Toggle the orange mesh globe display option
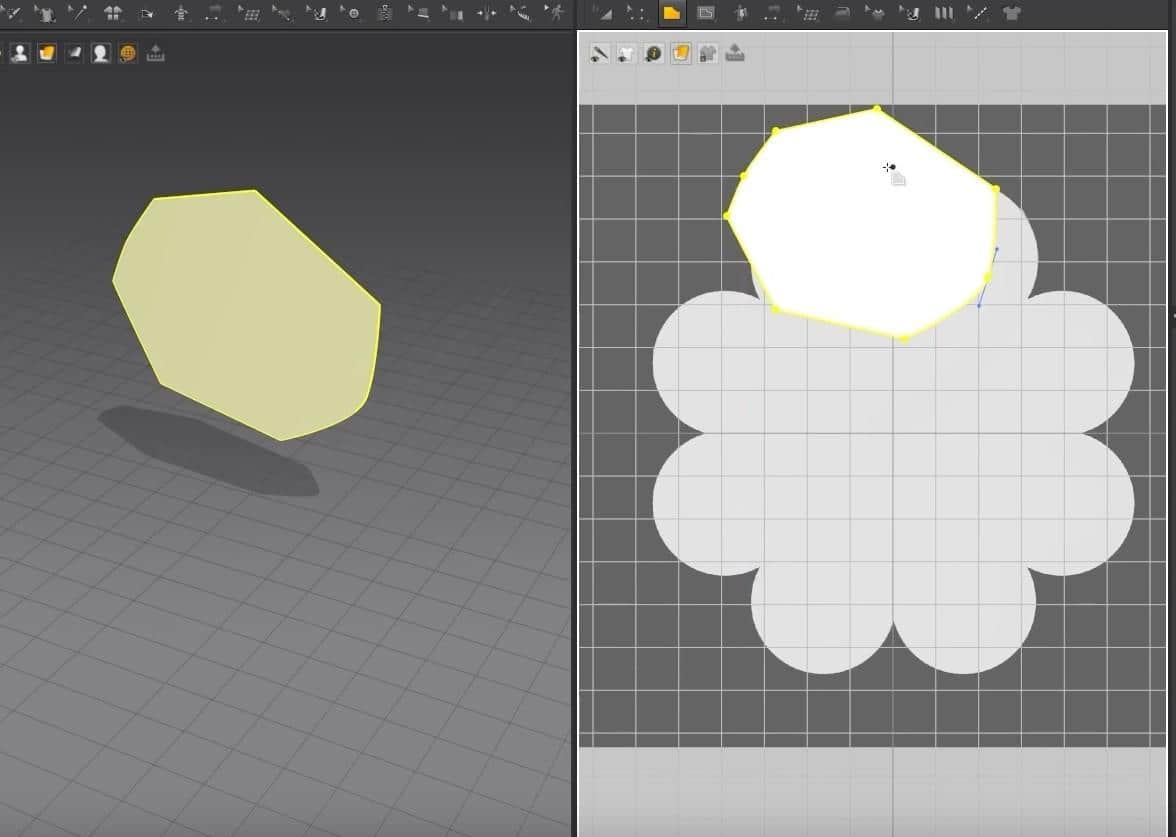The image size is (1176, 837). click(x=128, y=53)
